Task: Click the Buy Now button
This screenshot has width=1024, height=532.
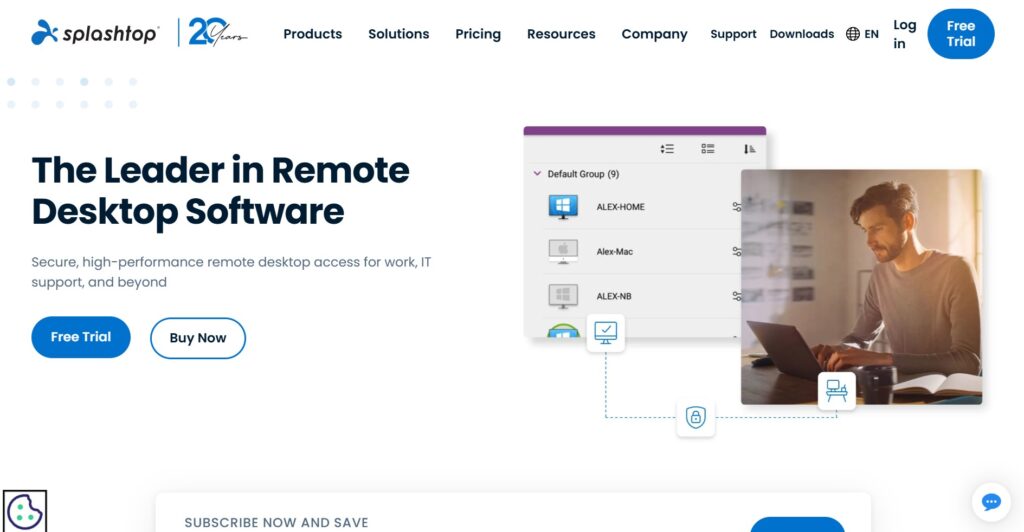Action: pyautogui.click(x=198, y=338)
